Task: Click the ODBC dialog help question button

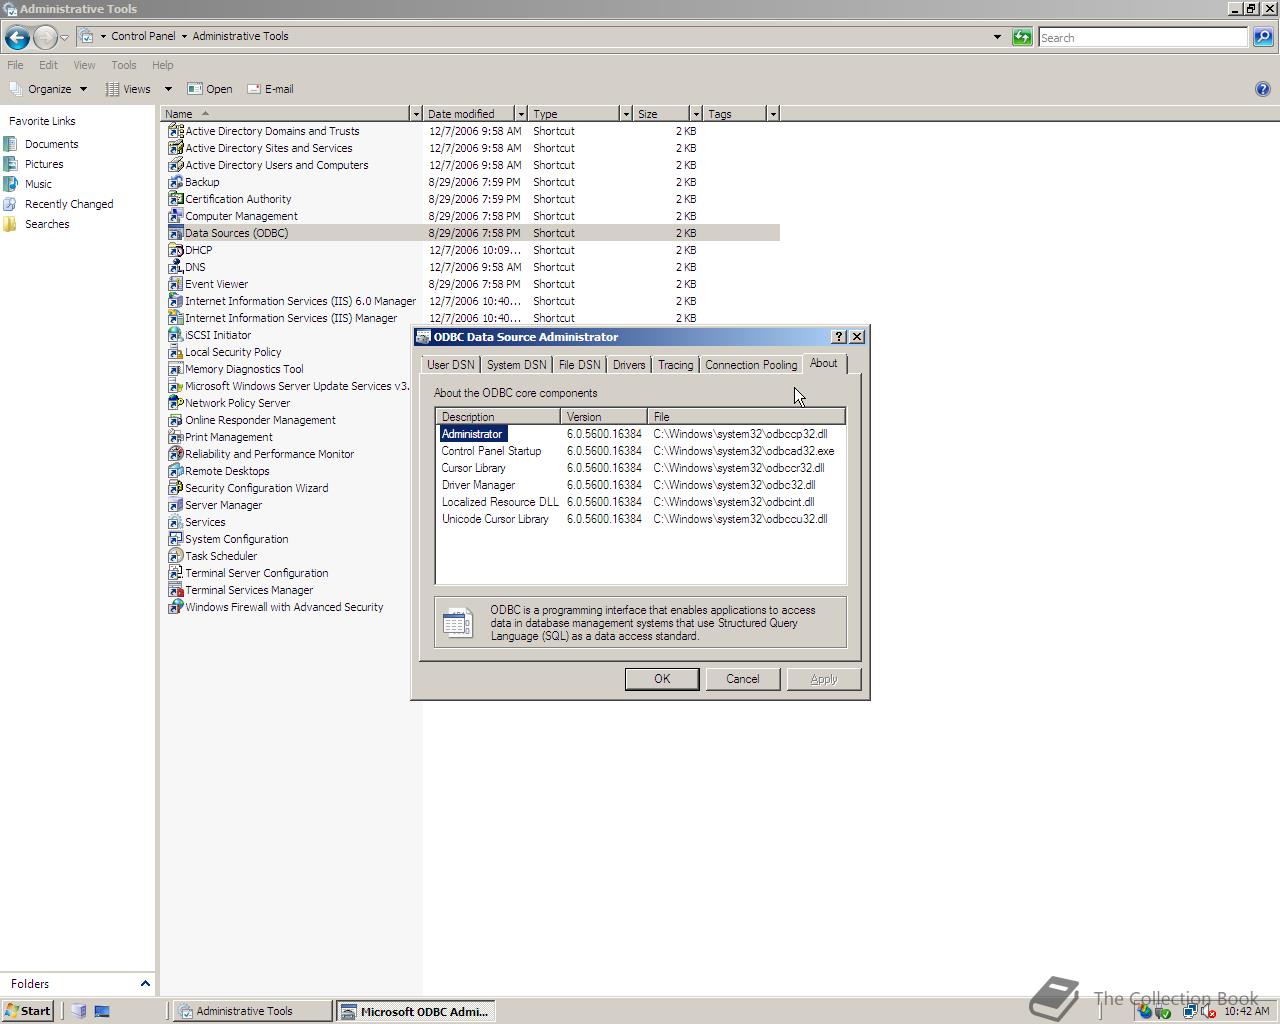Action: pyautogui.click(x=839, y=337)
